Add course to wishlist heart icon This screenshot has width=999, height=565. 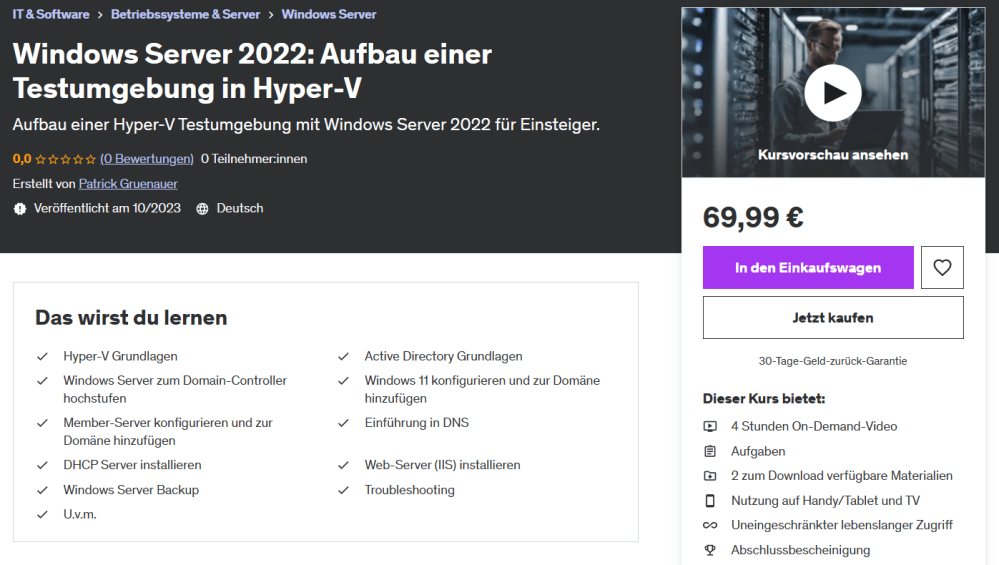pos(942,267)
